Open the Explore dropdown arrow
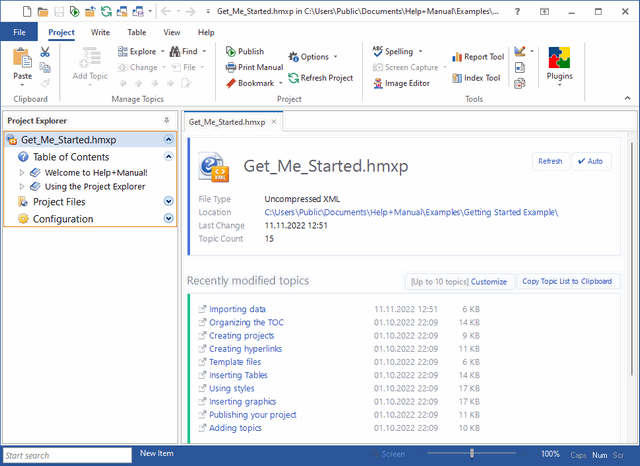The width and height of the screenshot is (640, 466). (x=162, y=51)
